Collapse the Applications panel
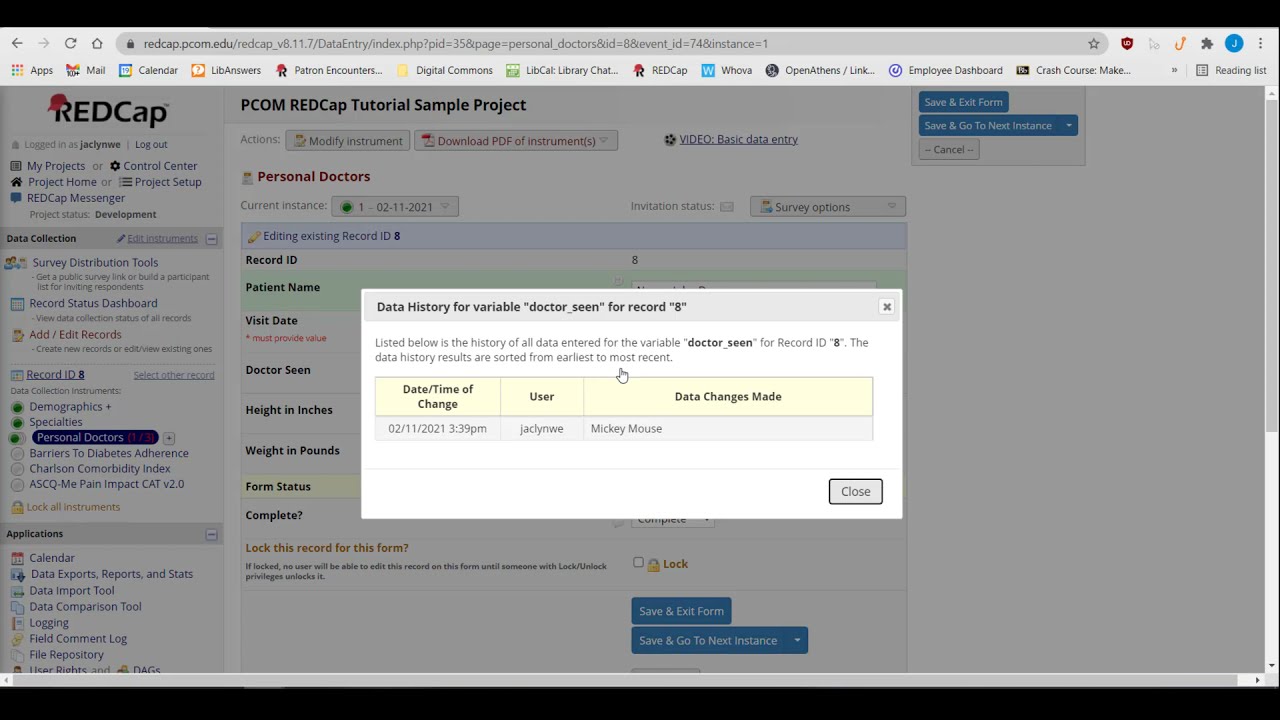Screen dimensions: 1280x720 [211, 534]
